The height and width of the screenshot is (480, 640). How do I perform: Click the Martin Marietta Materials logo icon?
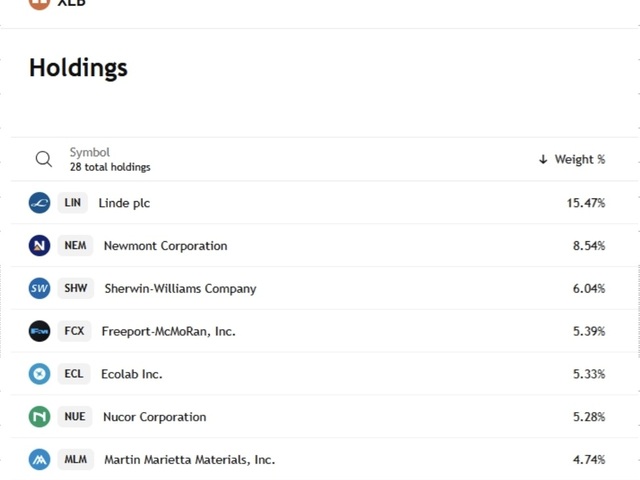tap(39, 460)
